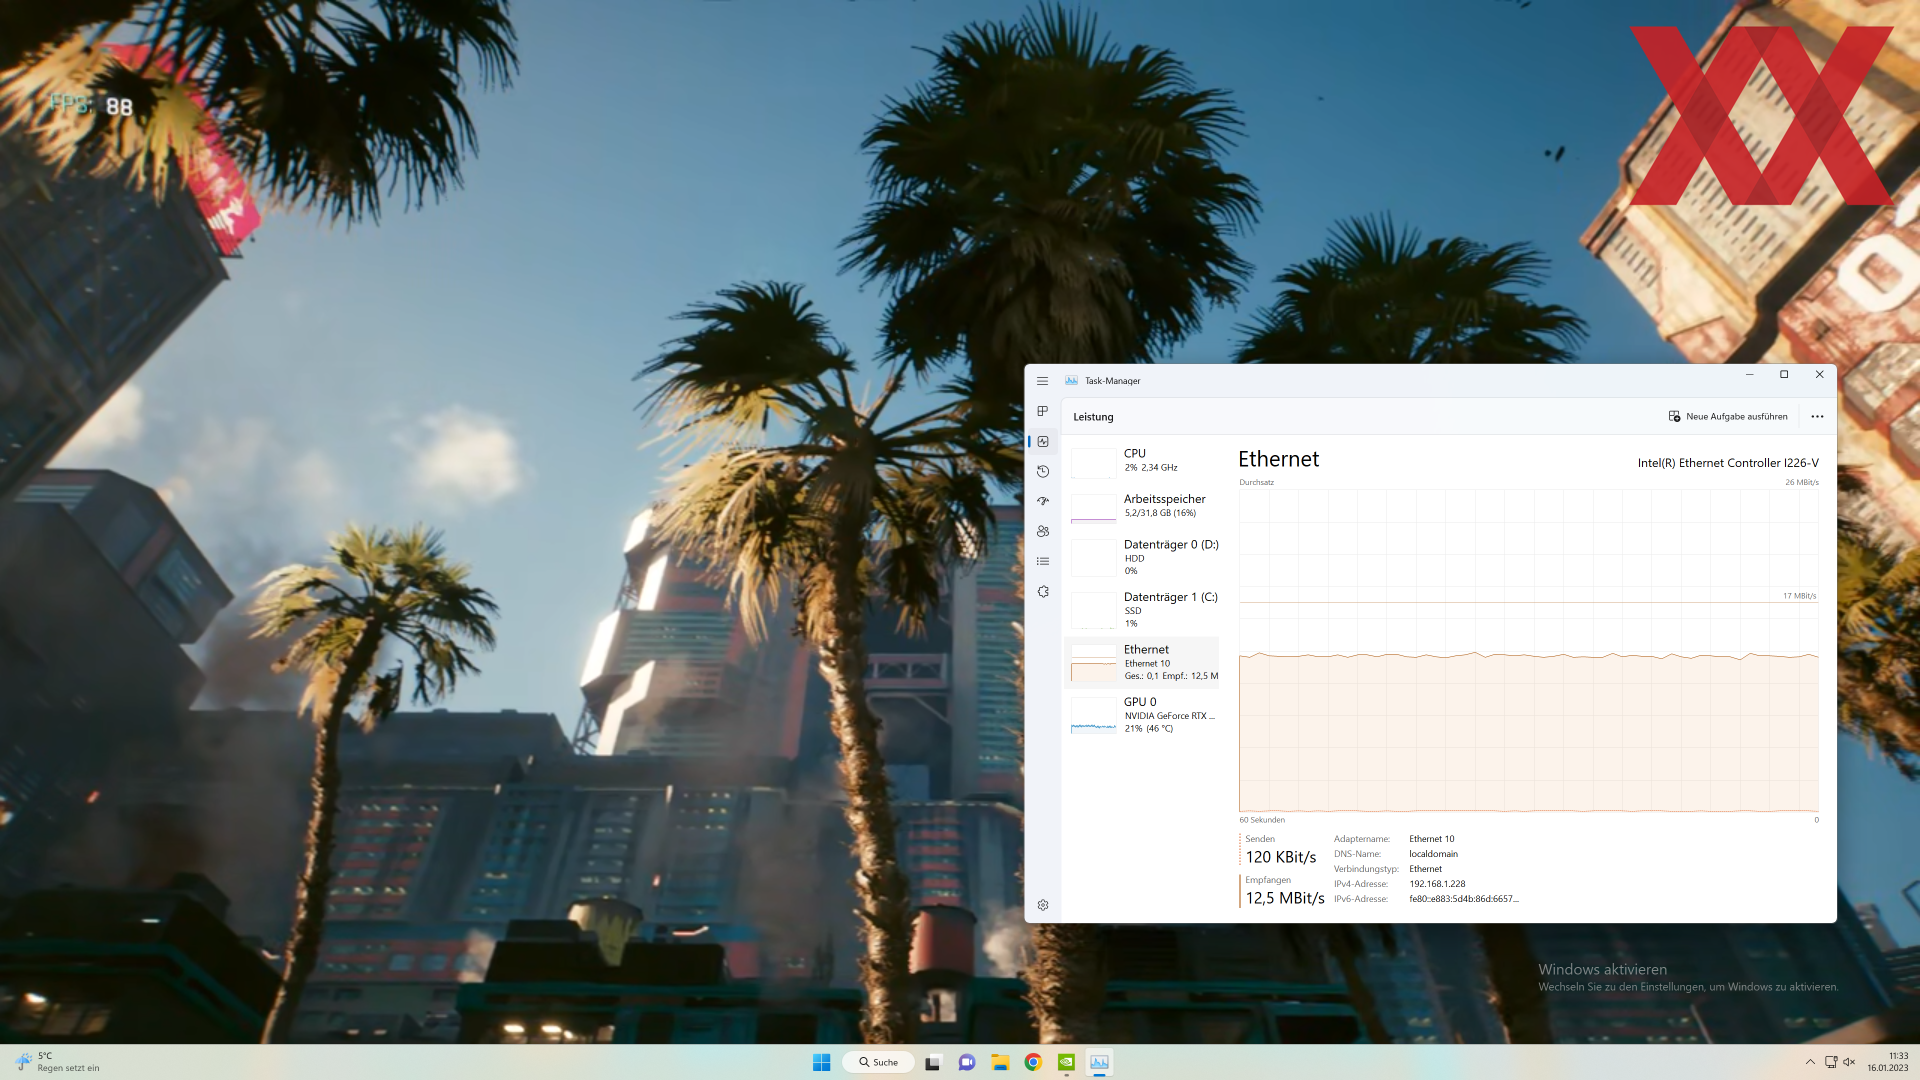Image resolution: width=1920 pixels, height=1080 pixels.
Task: Maximize the Task Manager window
Action: (1784, 375)
